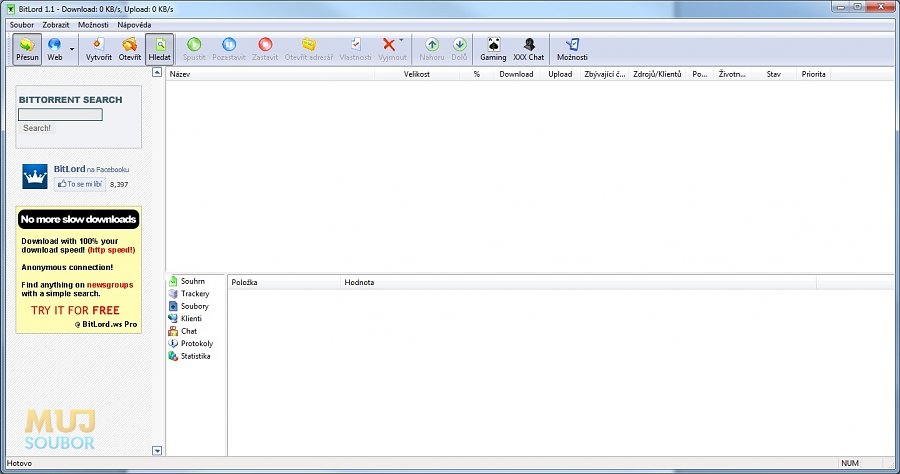Sort by the Stav column header
Image resolution: width=900 pixels, height=474 pixels.
(774, 74)
